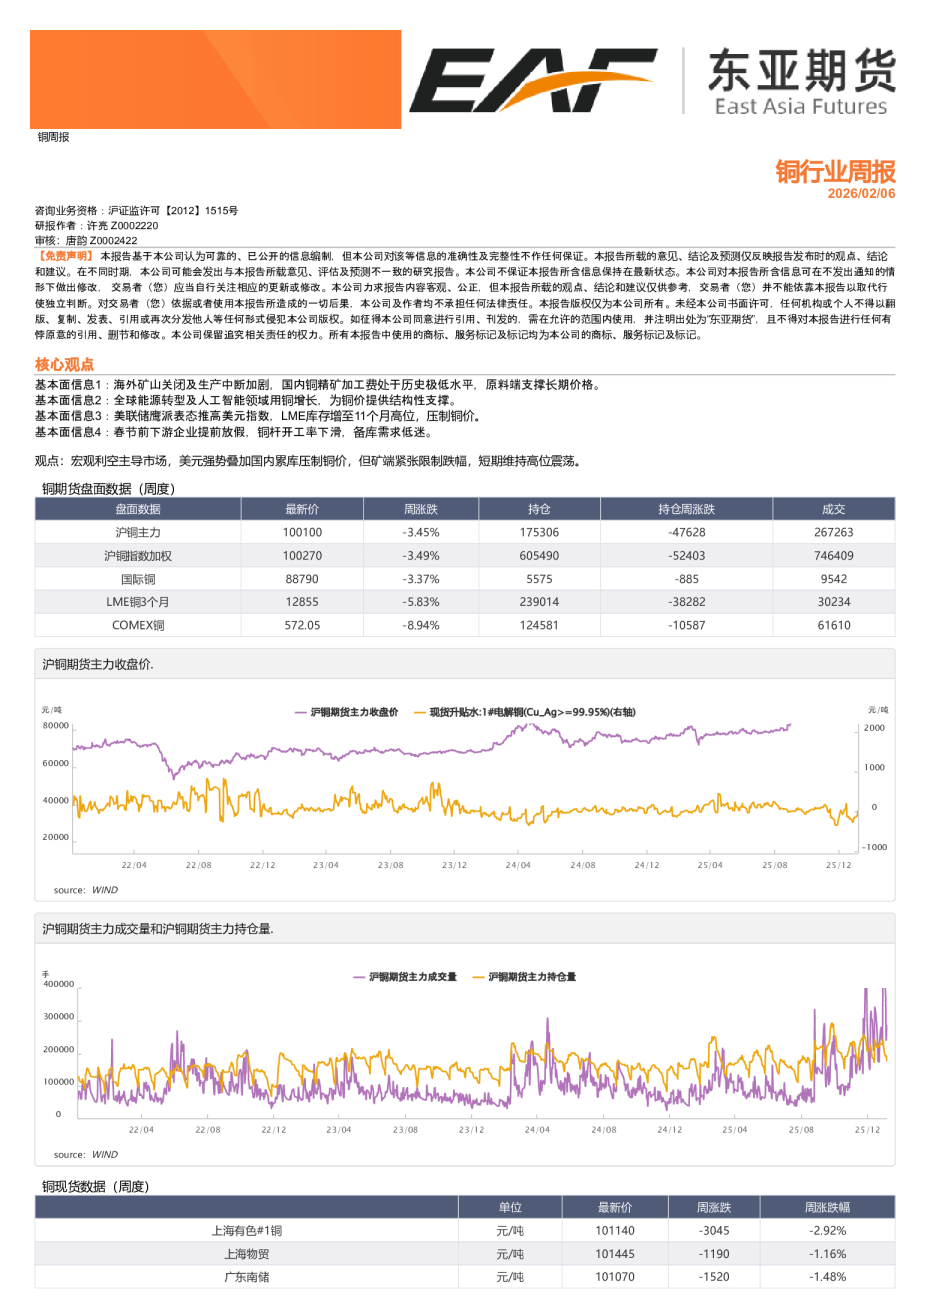Click the orange header banner block

[215, 79]
